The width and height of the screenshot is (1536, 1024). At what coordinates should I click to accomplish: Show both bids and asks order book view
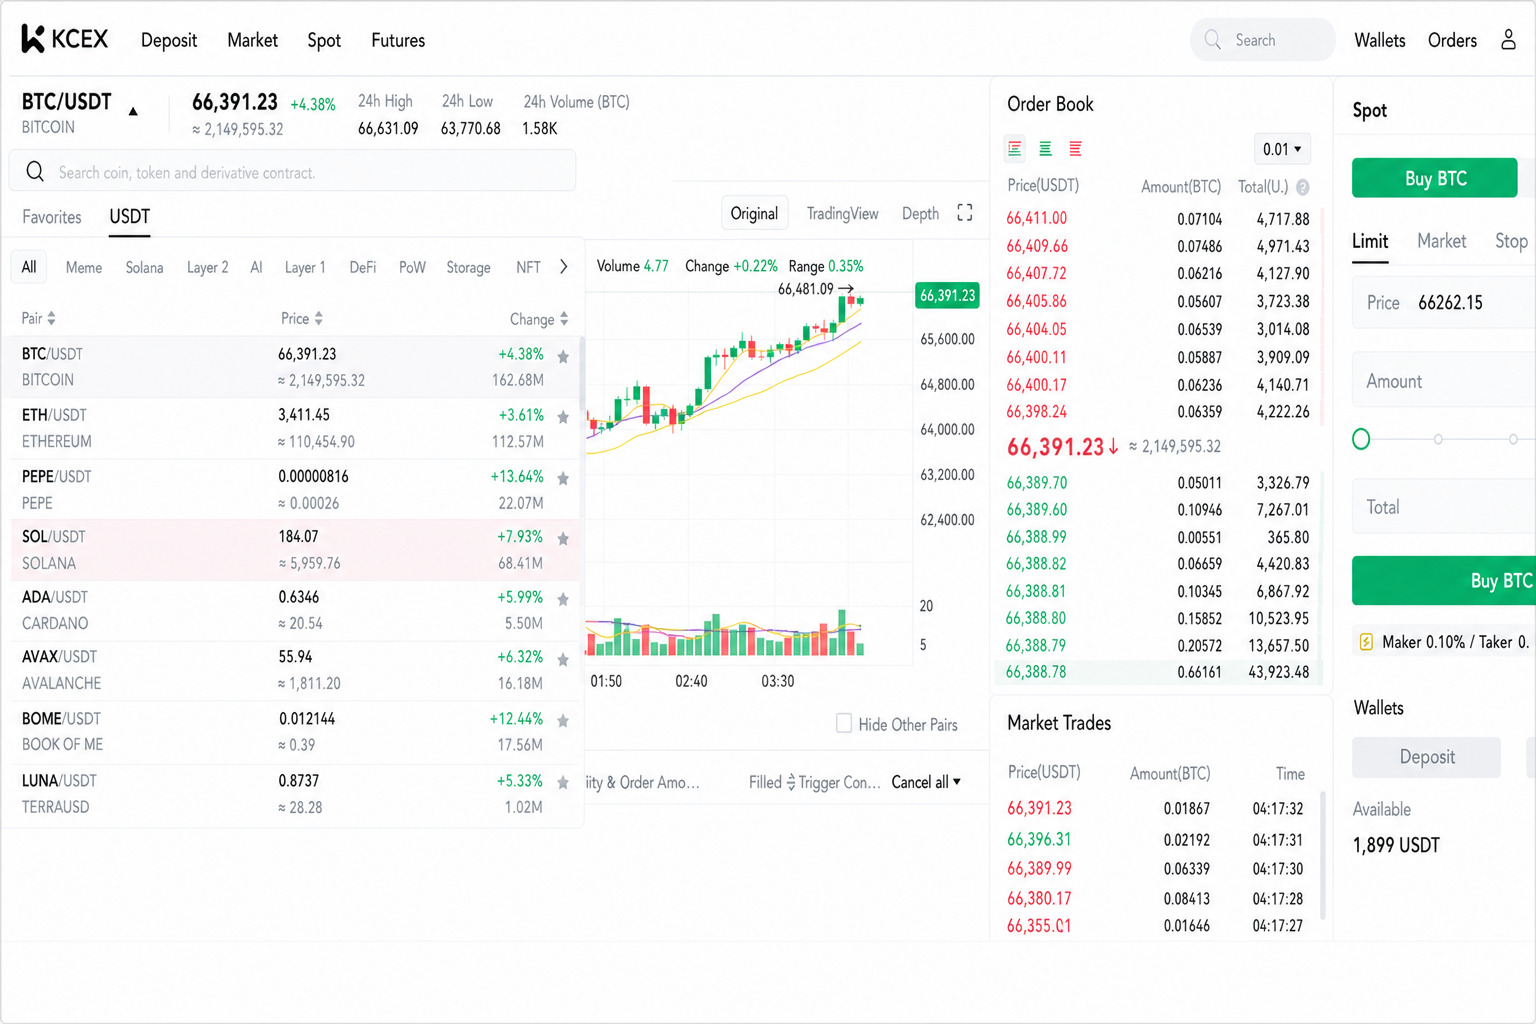tap(1015, 149)
